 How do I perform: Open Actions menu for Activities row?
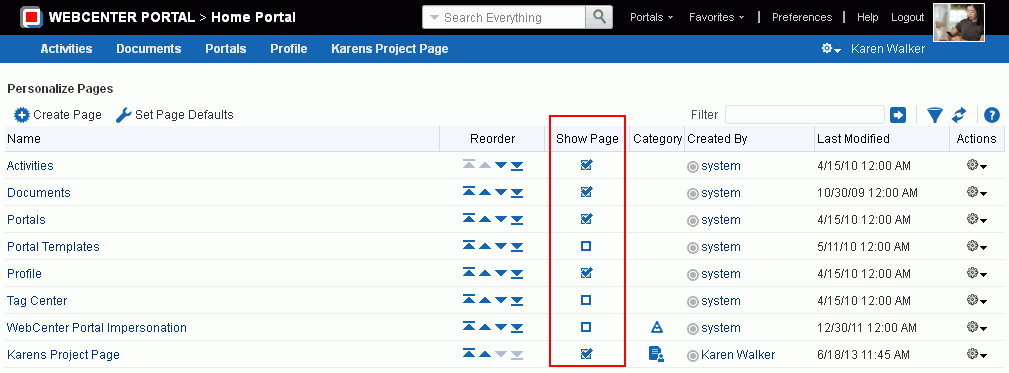977,166
